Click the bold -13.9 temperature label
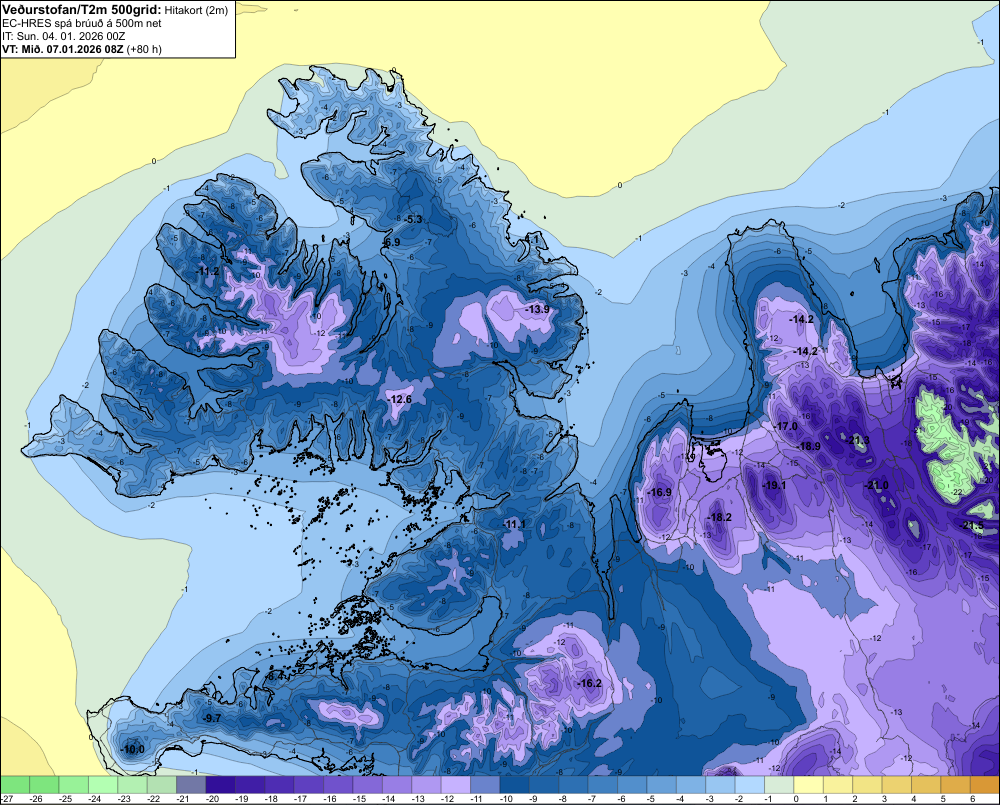 pos(538,309)
